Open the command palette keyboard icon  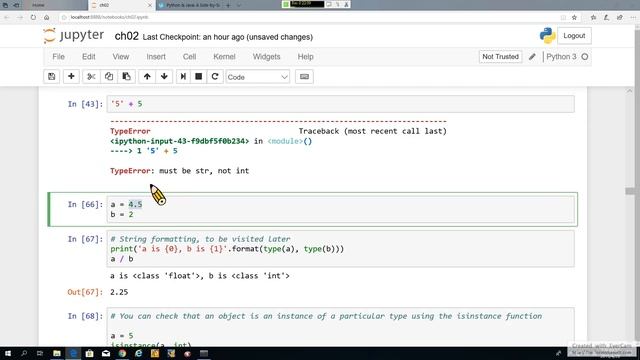point(304,77)
